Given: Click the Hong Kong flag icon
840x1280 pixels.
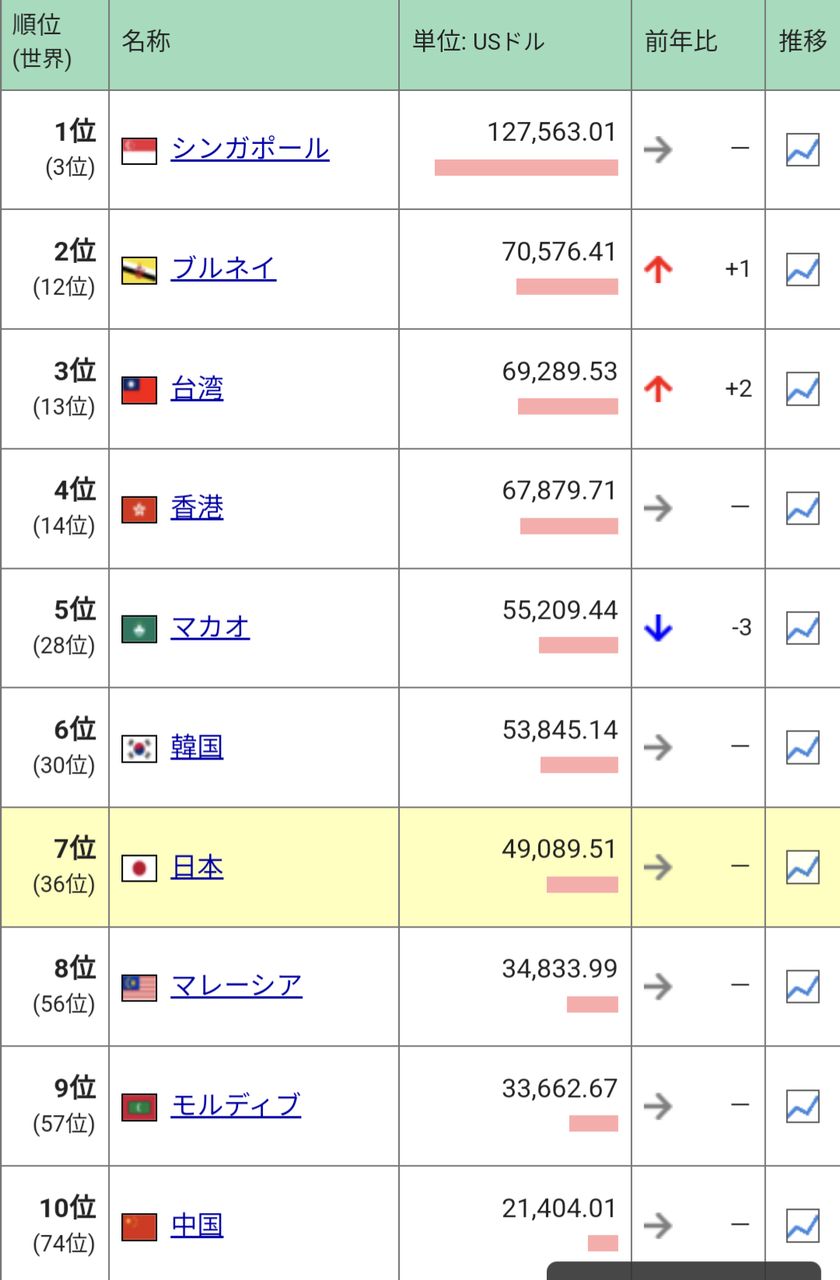Looking at the screenshot, I should coord(139,509).
